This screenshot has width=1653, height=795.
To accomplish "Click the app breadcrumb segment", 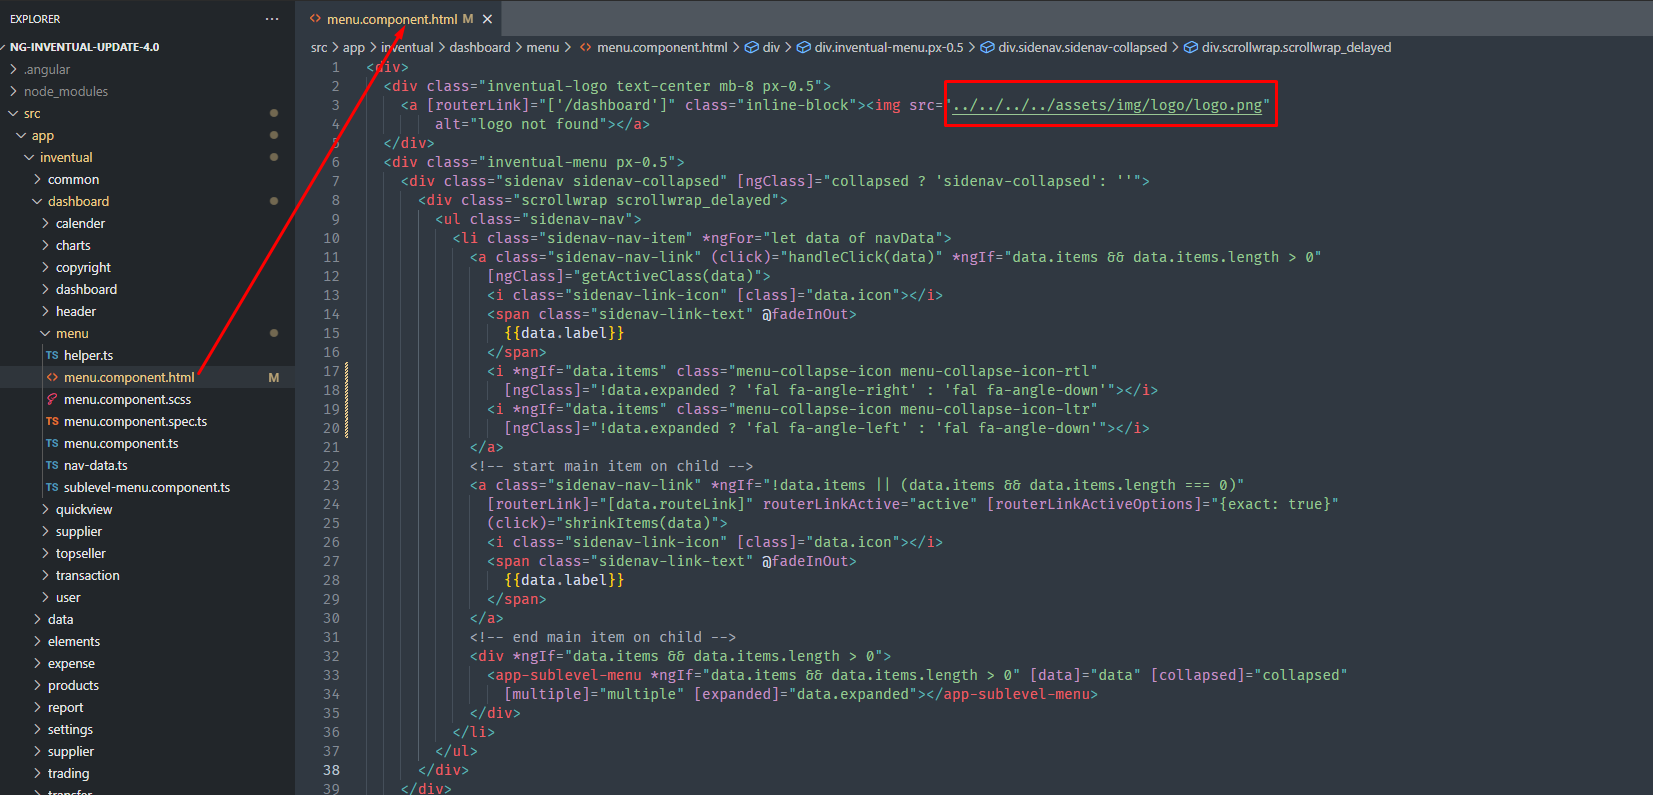I will pos(354,47).
